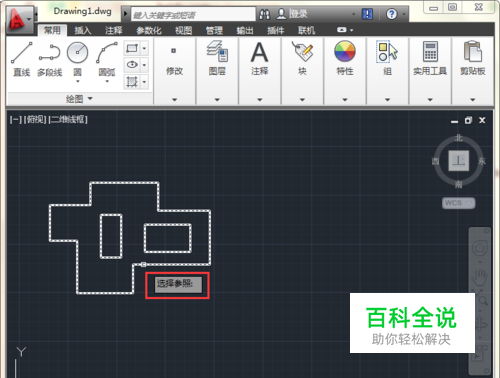Click the ViewCube South (南) direction
The height and width of the screenshot is (378, 500).
coord(459,184)
